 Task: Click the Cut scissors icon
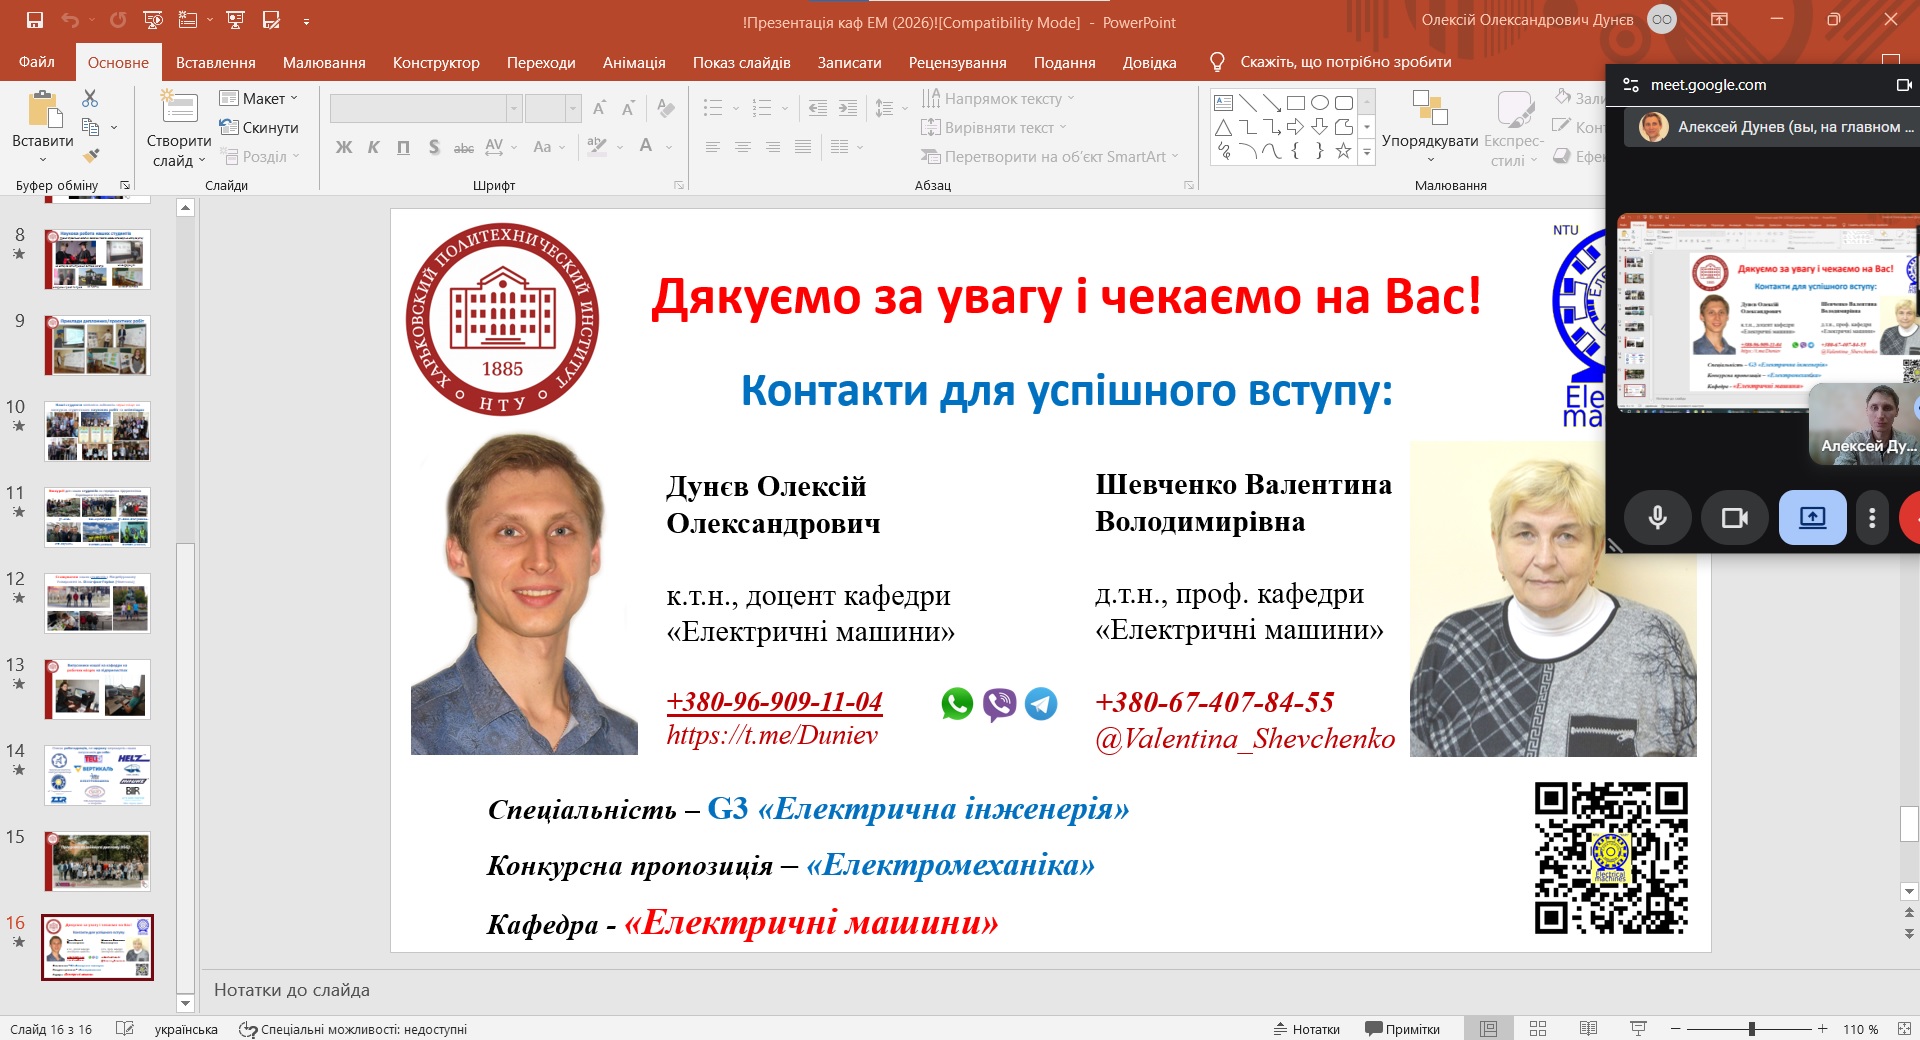click(x=91, y=98)
